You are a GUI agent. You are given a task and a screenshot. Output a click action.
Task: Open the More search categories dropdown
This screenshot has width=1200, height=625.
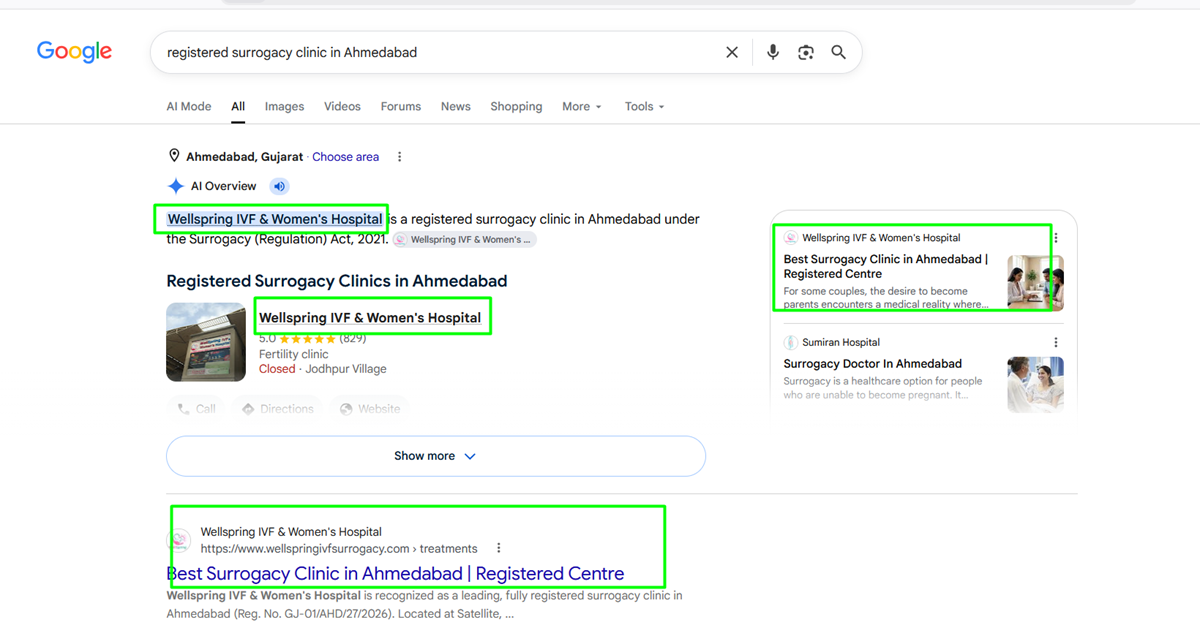(x=582, y=107)
